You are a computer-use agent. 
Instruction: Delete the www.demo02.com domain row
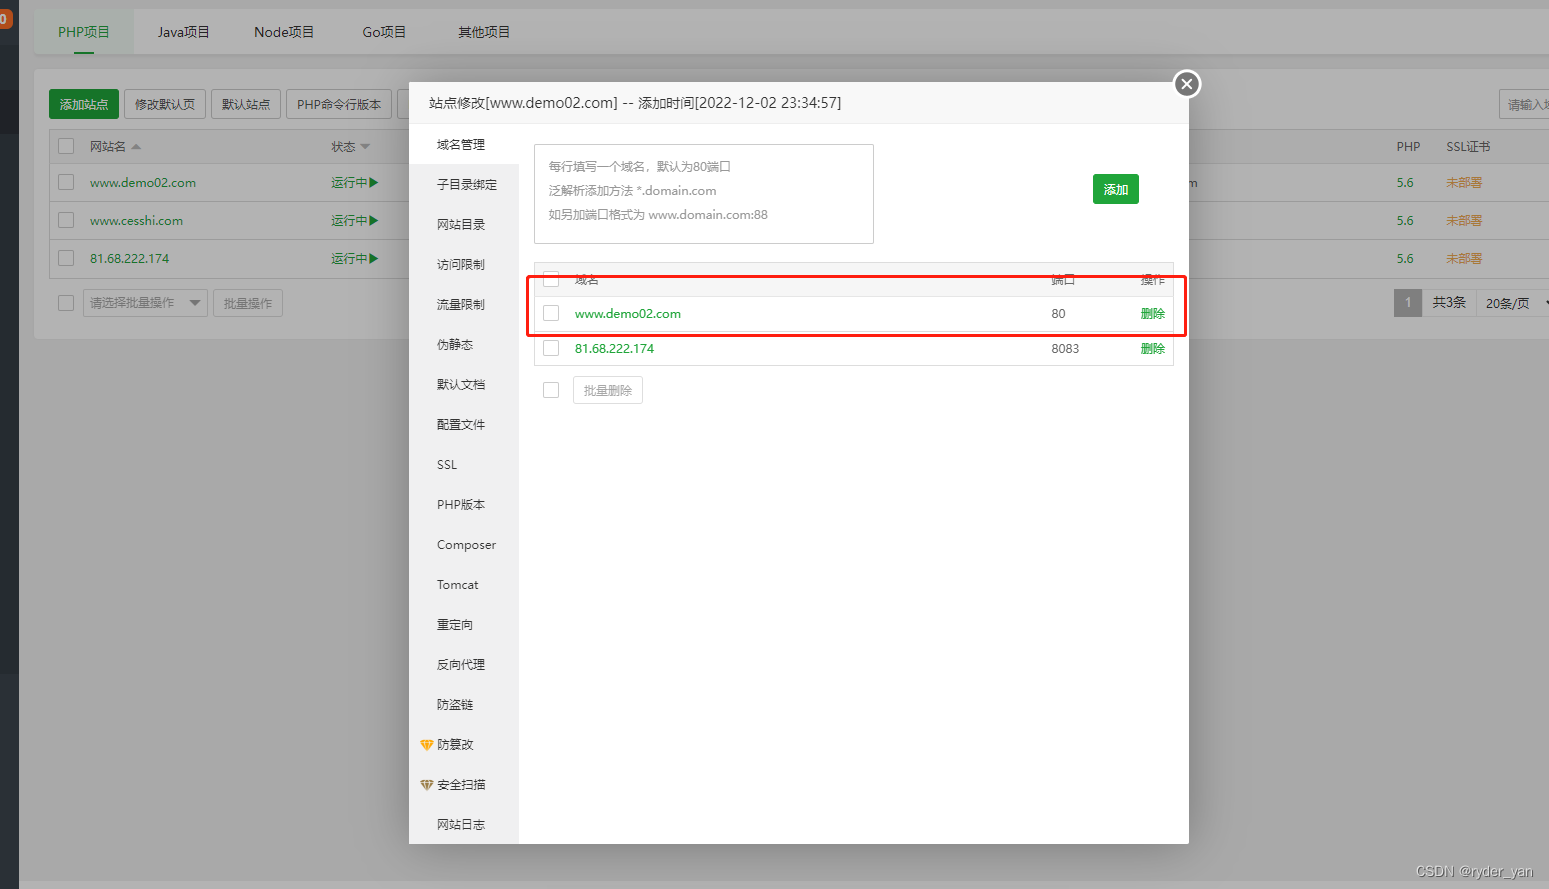tap(1153, 313)
